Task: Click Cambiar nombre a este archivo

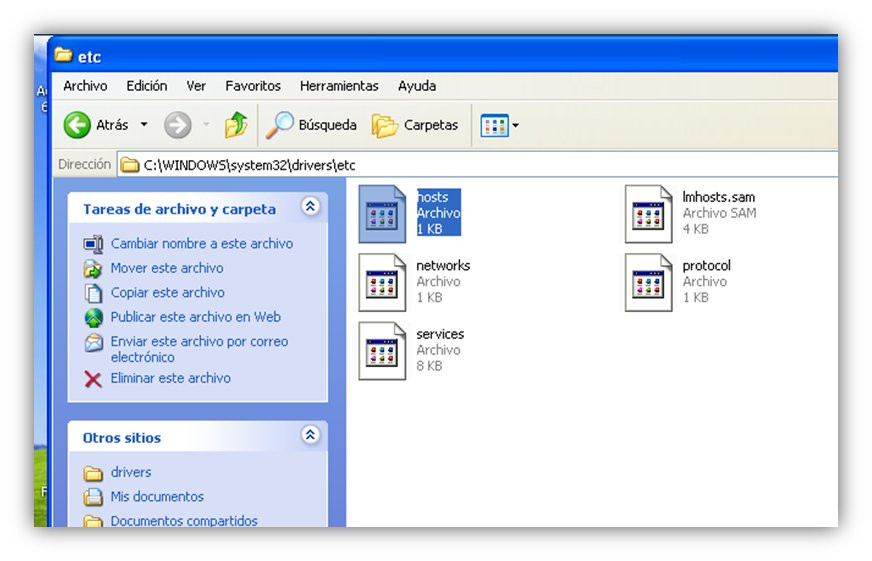Action: point(202,244)
